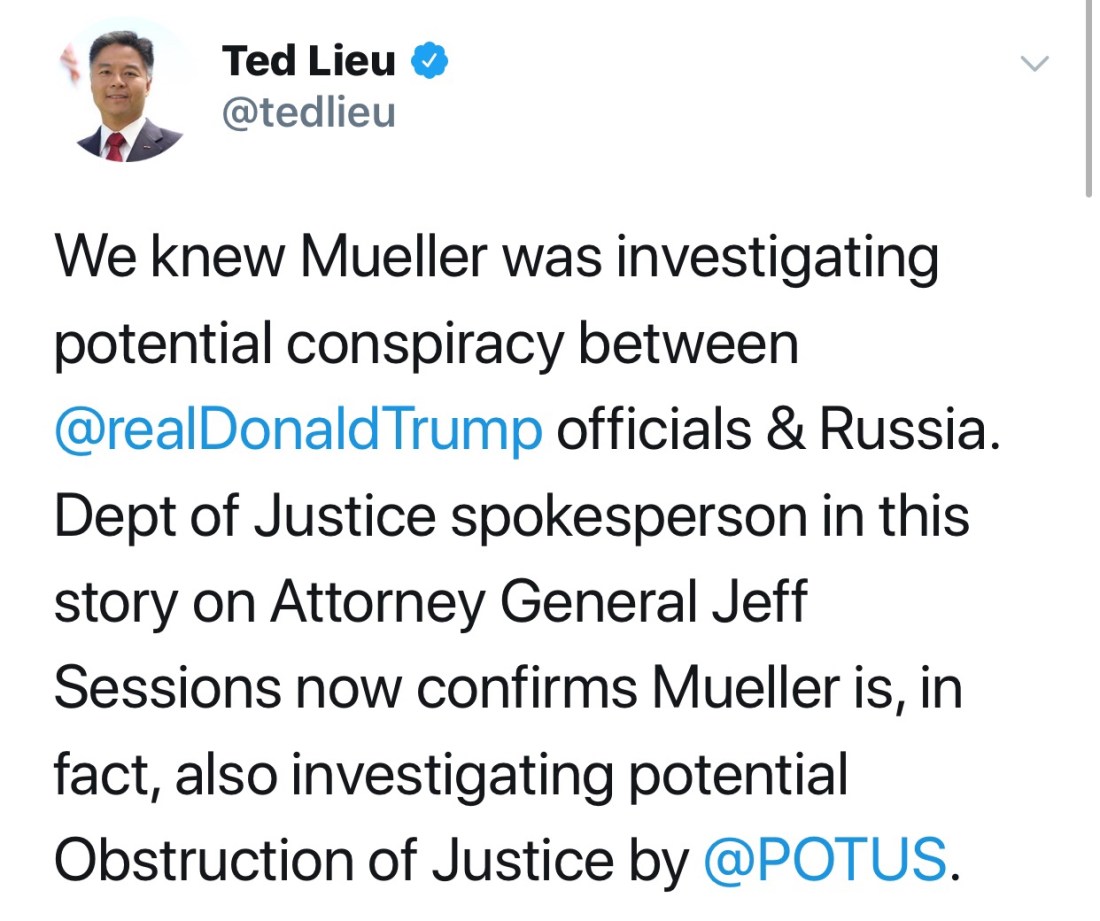Open the @tedlieu handle link

(x=309, y=112)
